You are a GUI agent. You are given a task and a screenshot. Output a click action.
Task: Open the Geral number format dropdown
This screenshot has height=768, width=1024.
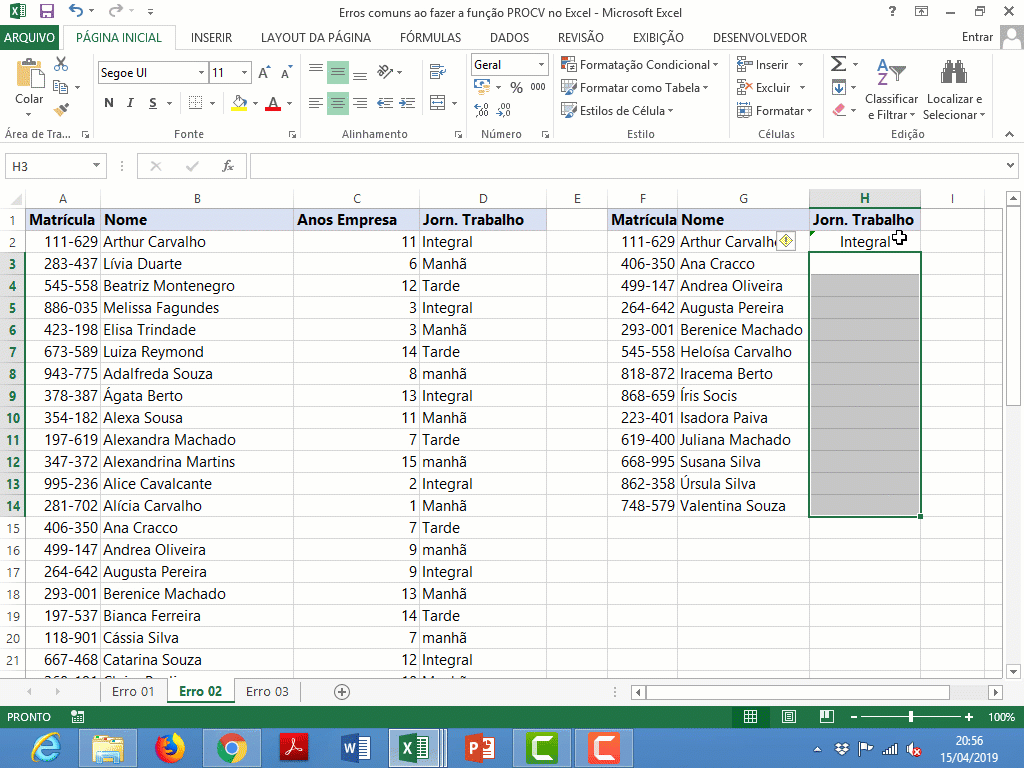click(x=542, y=65)
